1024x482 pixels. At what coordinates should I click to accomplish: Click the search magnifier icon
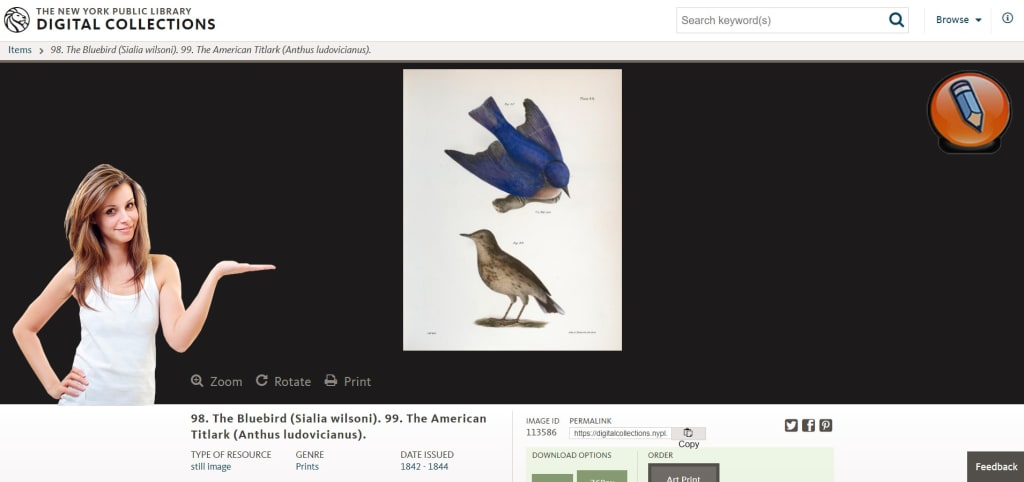pyautogui.click(x=897, y=20)
